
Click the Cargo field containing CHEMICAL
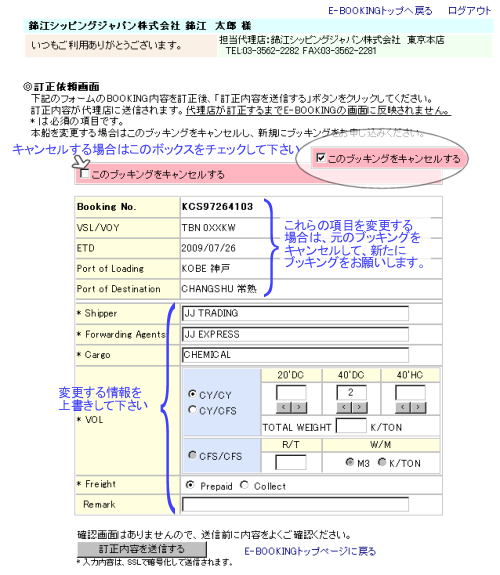point(295,355)
